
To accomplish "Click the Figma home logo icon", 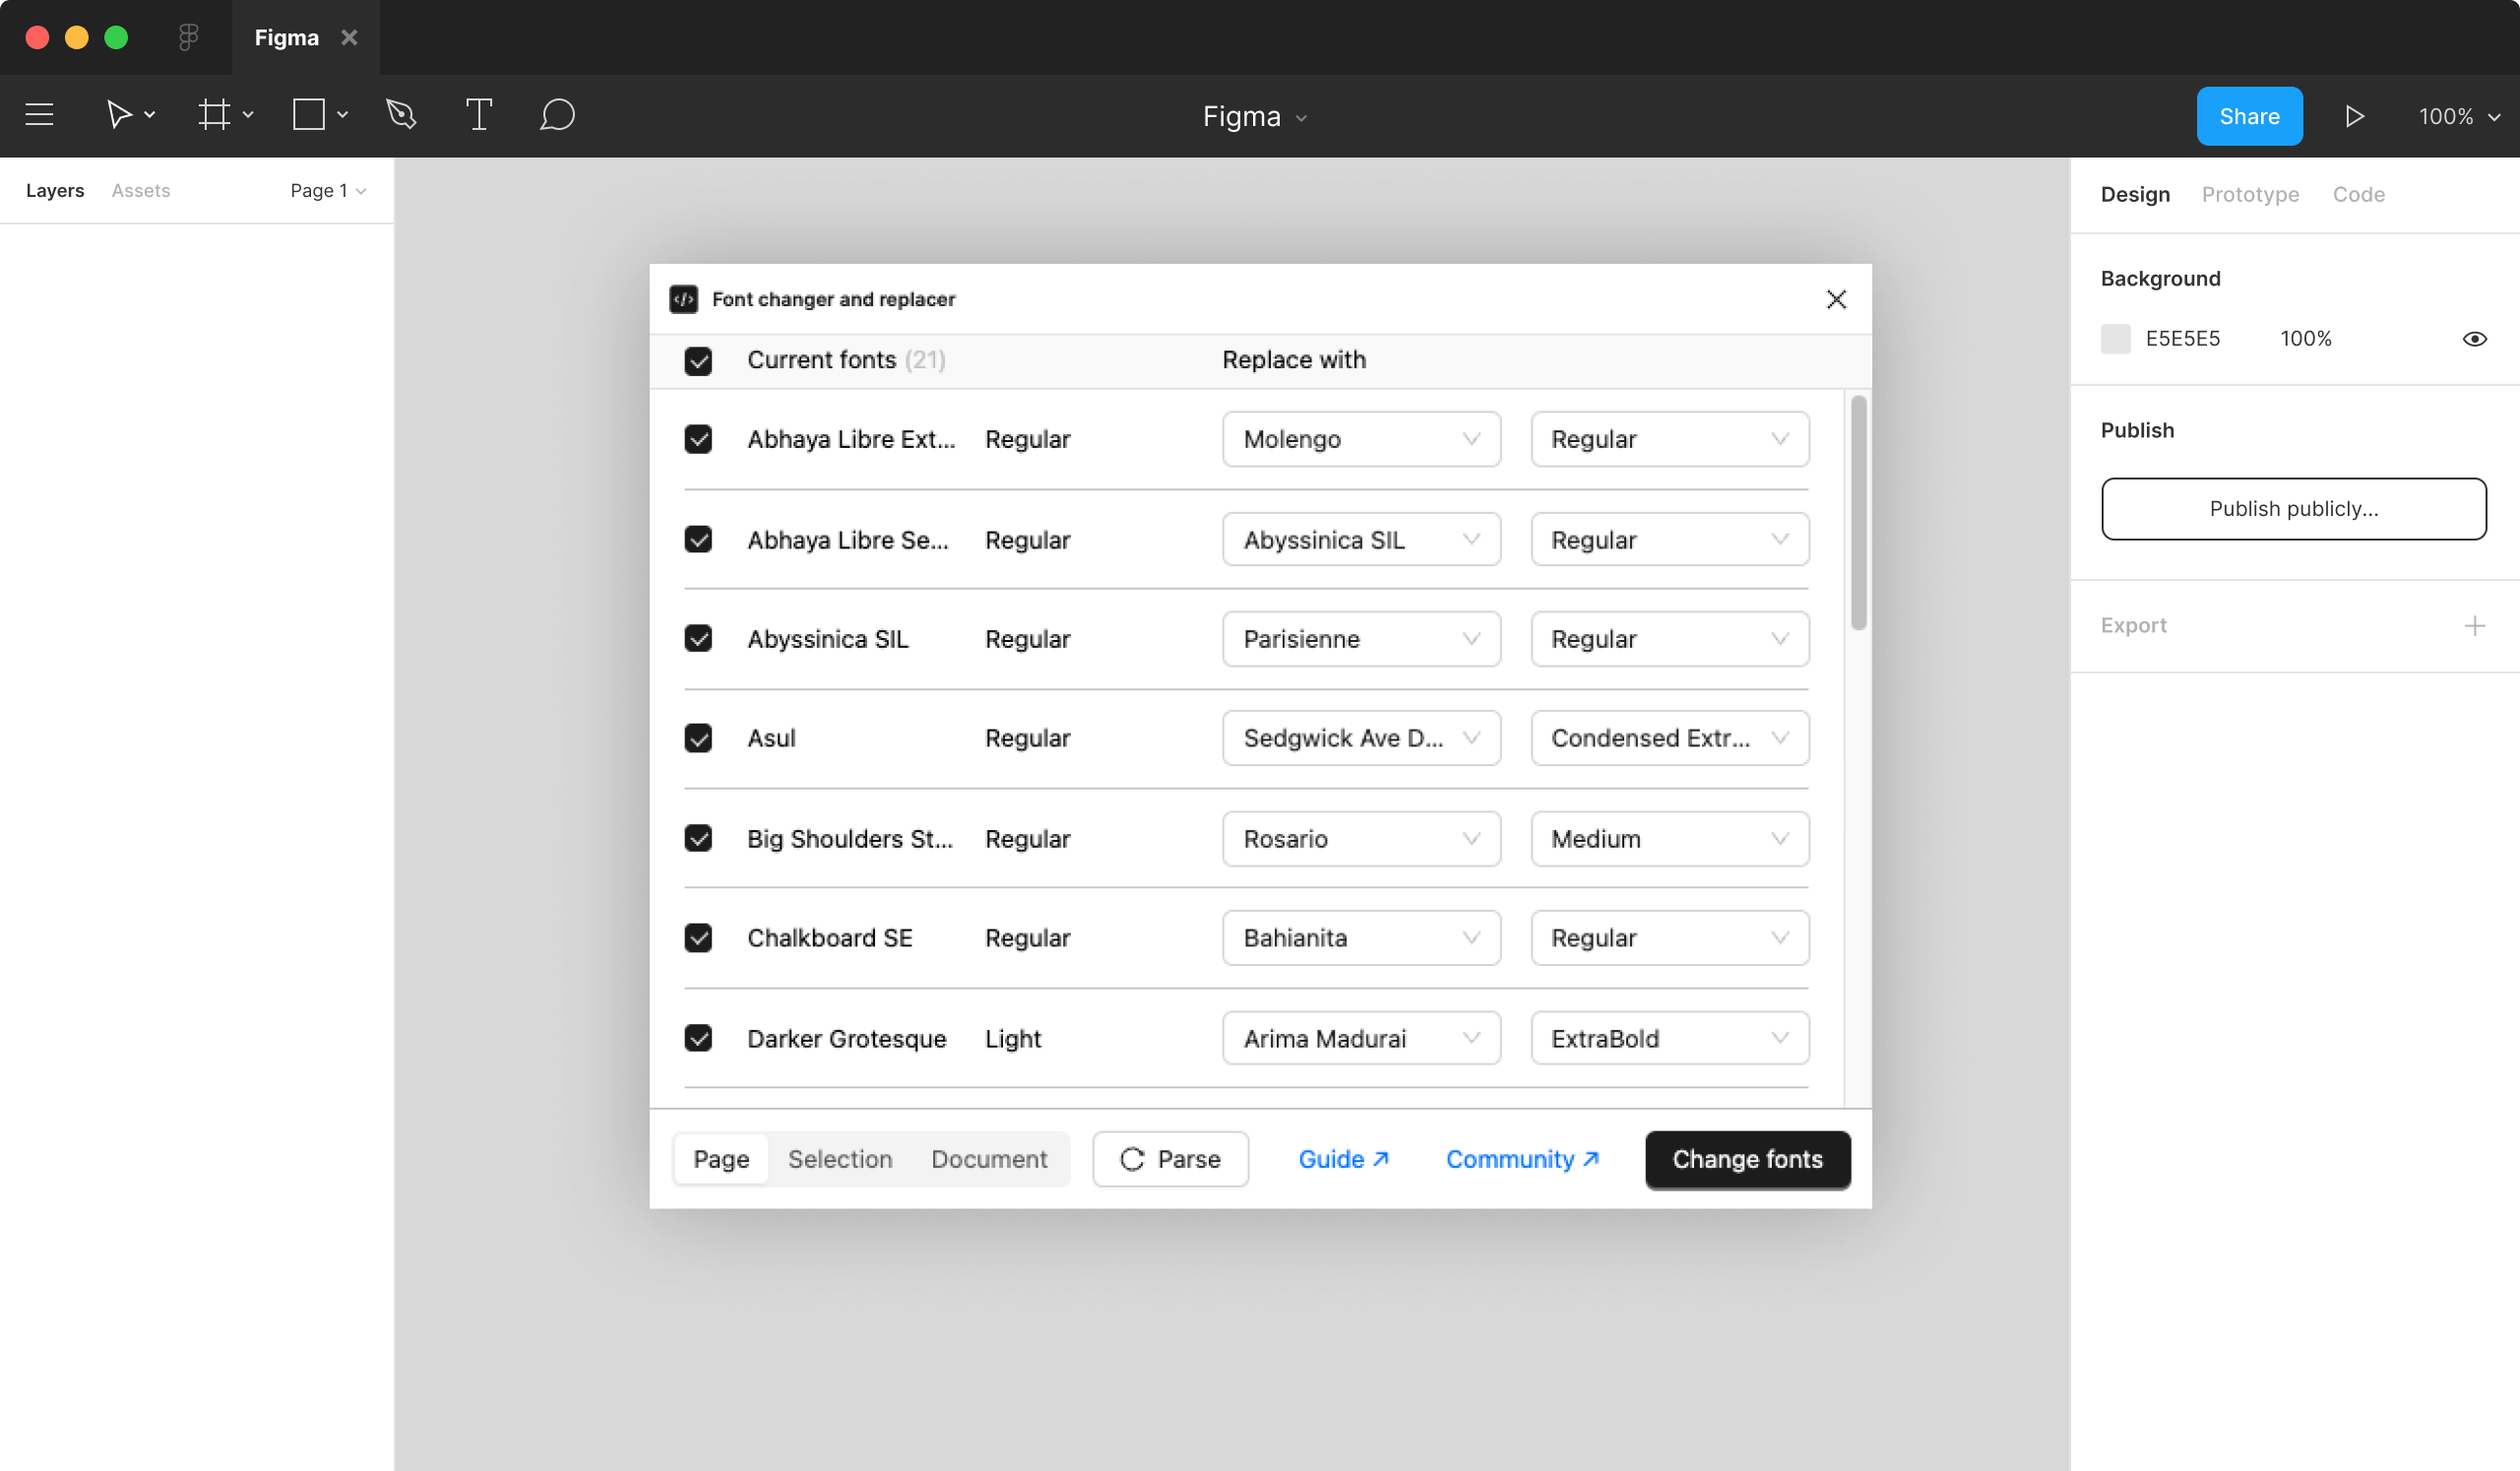I will 188,37.
